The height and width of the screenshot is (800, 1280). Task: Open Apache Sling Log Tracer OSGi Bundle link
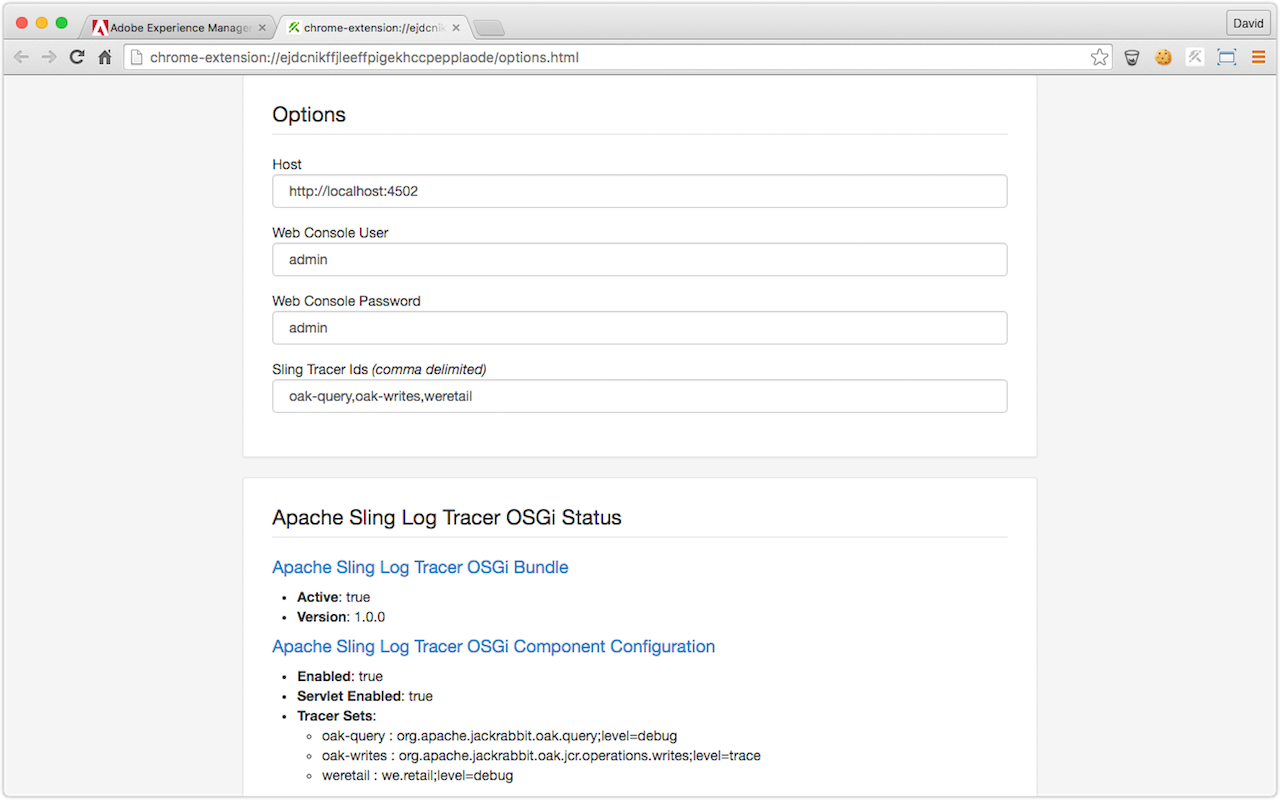pos(420,567)
